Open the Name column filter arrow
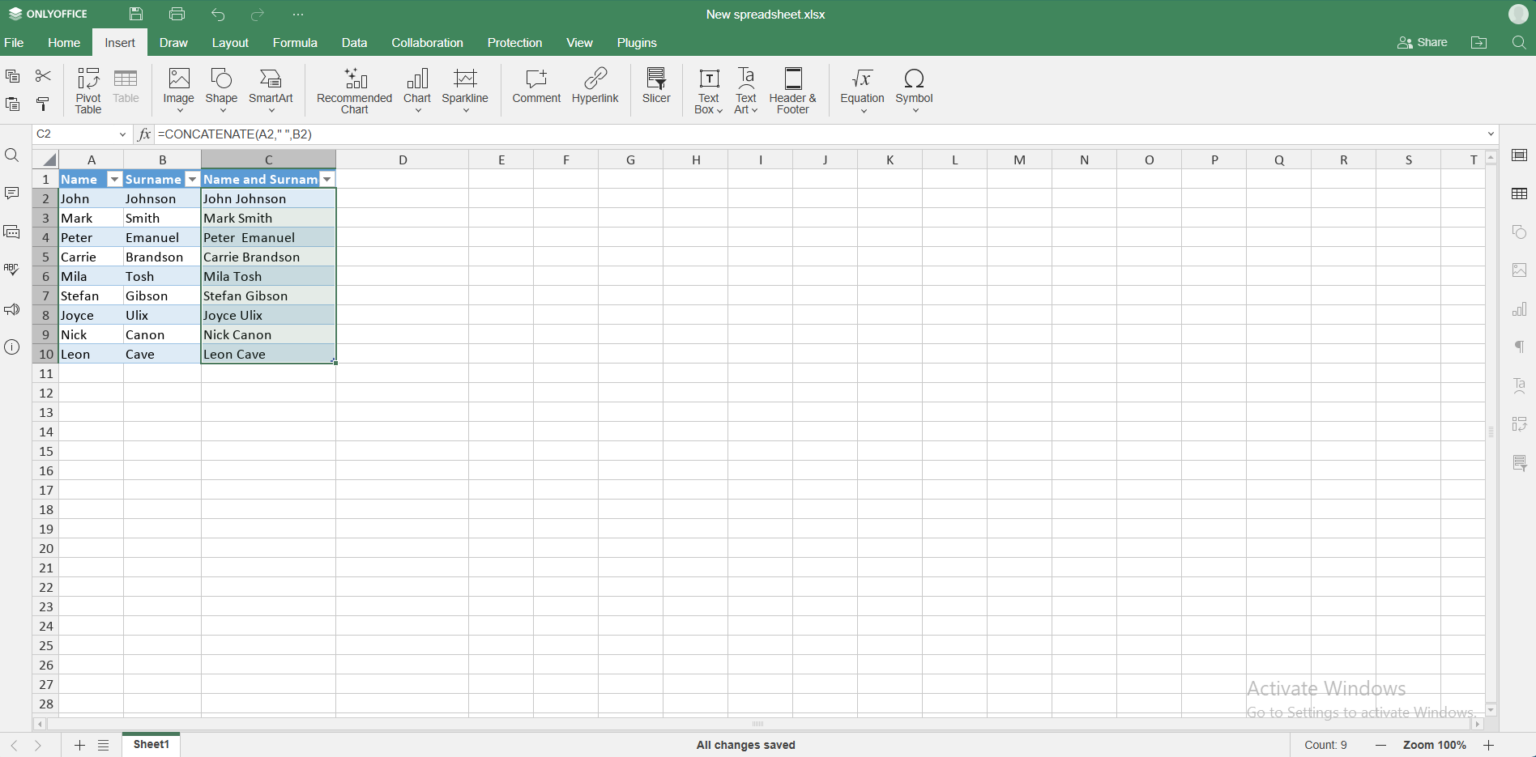The image size is (1536, 757). (113, 179)
